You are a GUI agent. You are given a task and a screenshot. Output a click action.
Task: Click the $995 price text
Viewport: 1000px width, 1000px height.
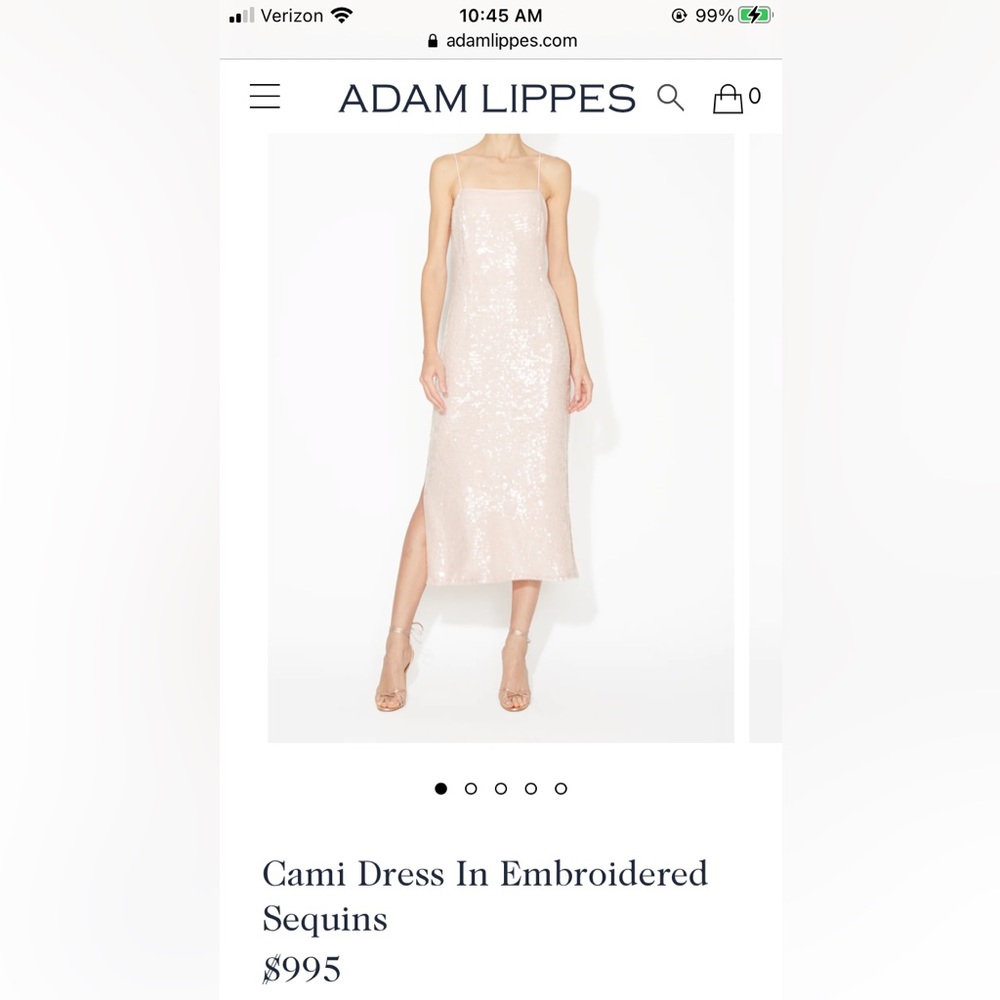pos(302,967)
